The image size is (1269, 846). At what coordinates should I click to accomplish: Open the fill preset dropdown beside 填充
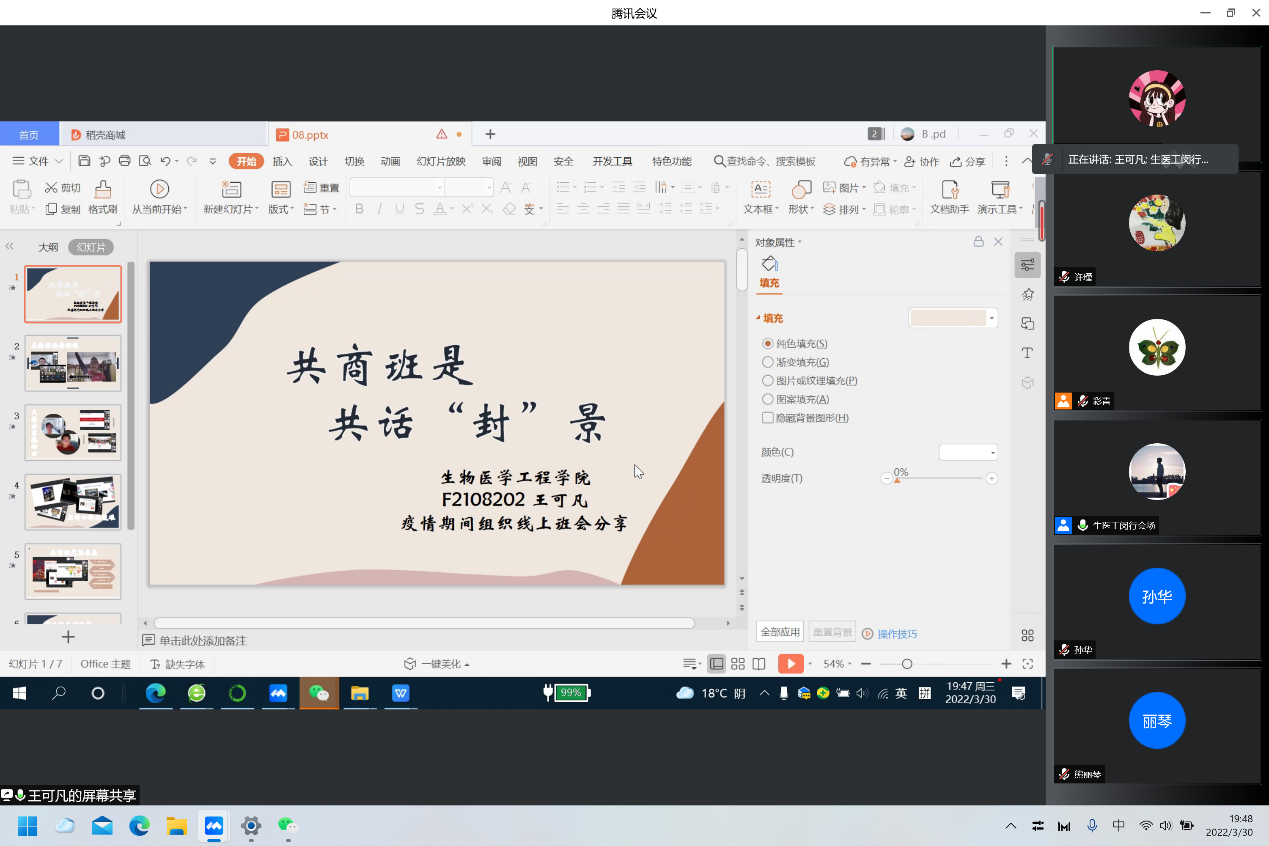click(991, 318)
